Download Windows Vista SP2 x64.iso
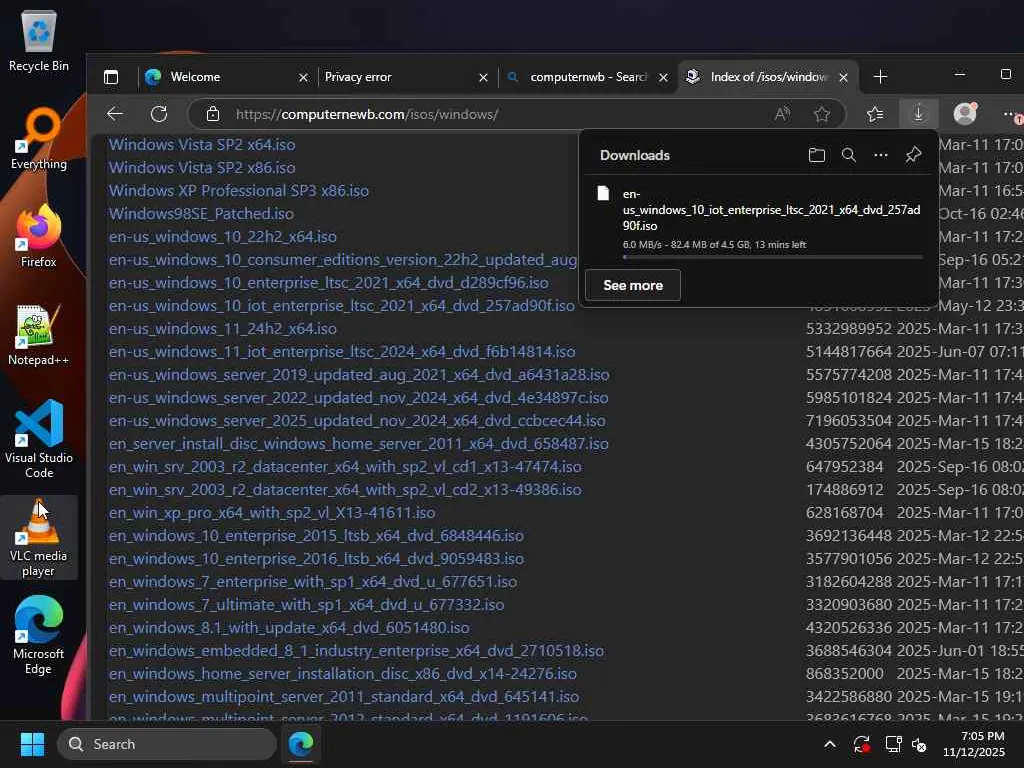This screenshot has height=768, width=1024. pyautogui.click(x=202, y=144)
